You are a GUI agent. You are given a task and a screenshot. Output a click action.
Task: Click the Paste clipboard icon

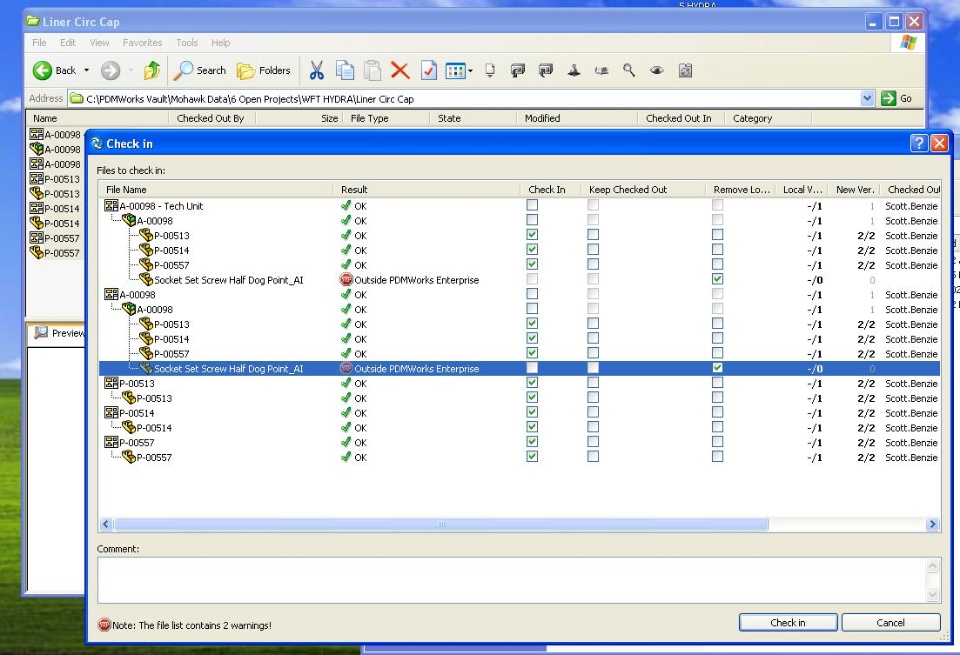point(372,70)
